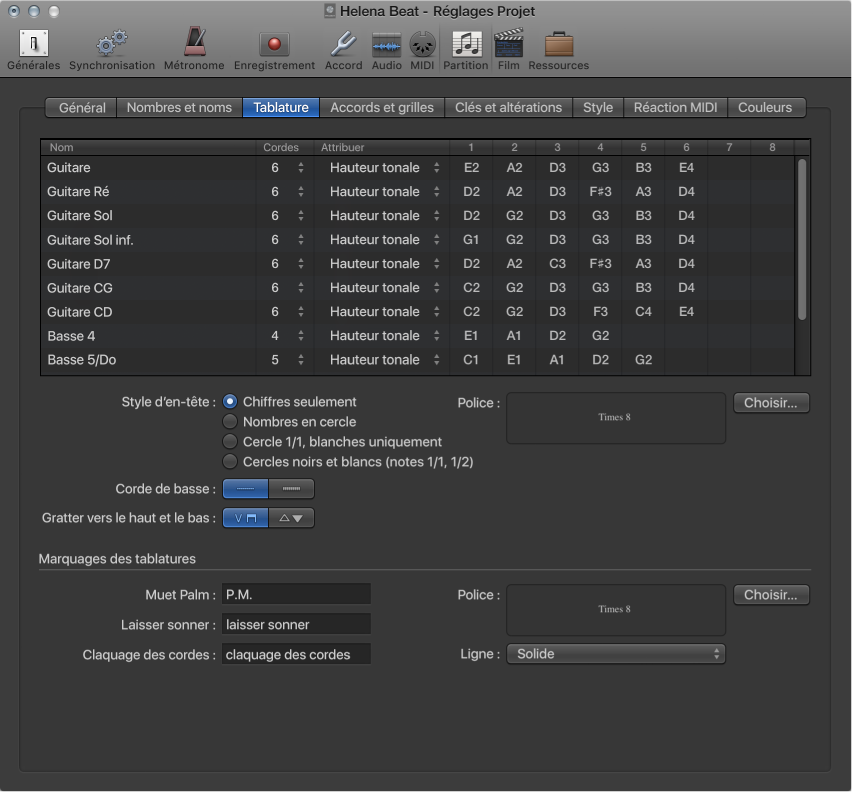Viewport: 854px width, 794px height.
Task: Change Cordes stepper for Guitare D7
Action: [301, 264]
